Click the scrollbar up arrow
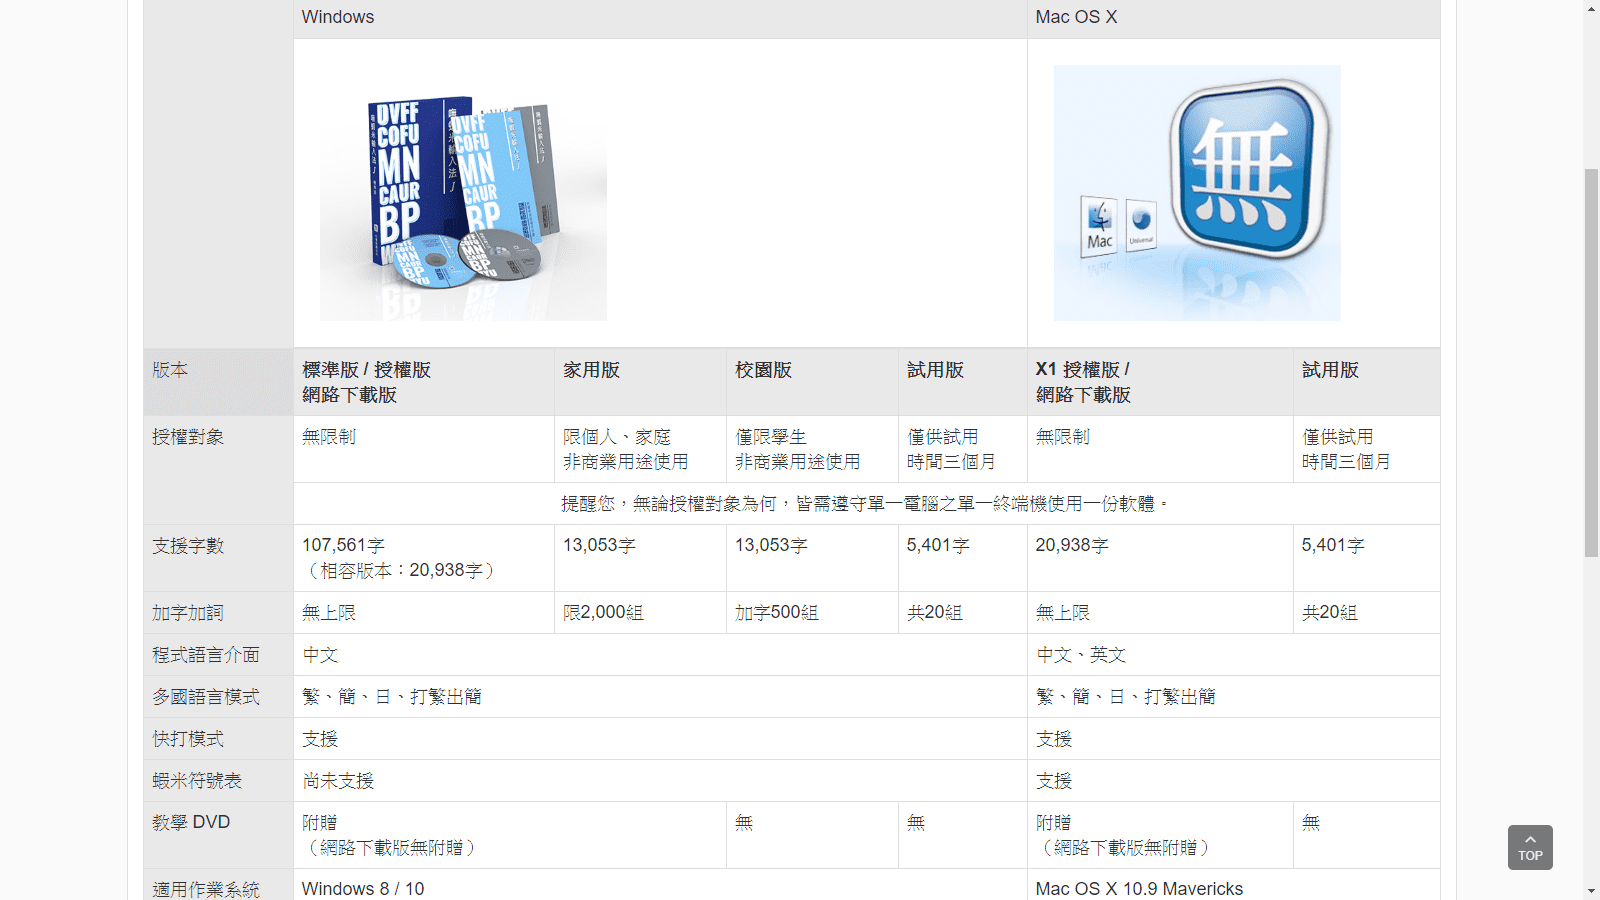 pos(1591,9)
